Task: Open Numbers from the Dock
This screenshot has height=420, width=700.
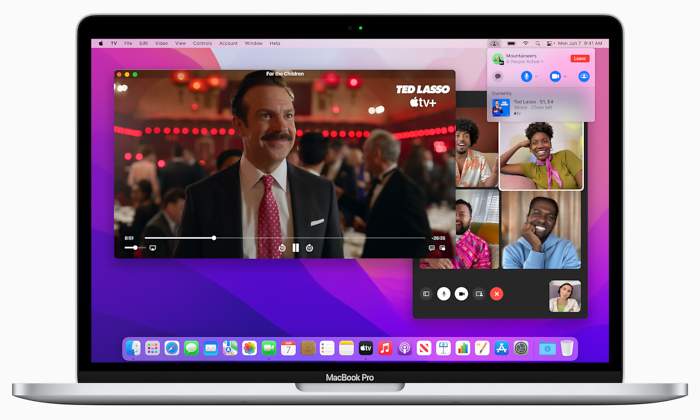Action: (463, 348)
